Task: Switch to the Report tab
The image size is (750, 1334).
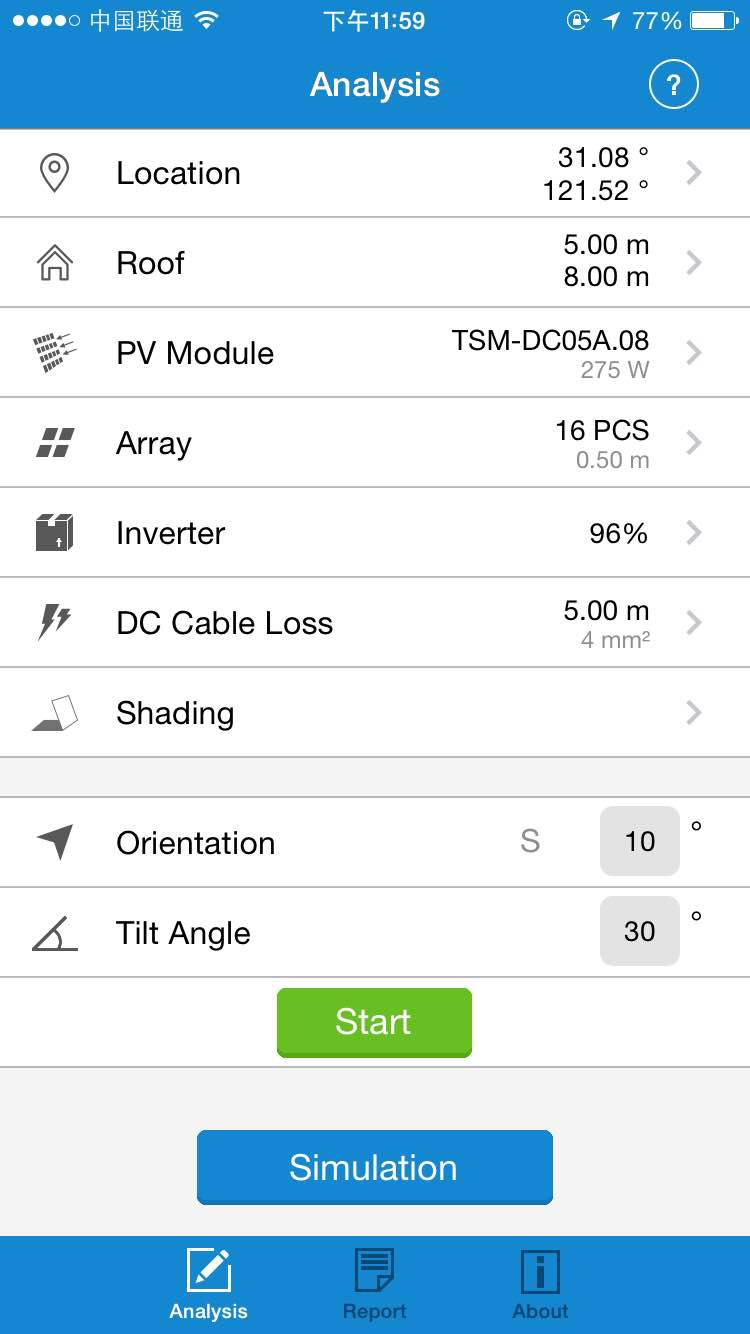Action: click(375, 1285)
